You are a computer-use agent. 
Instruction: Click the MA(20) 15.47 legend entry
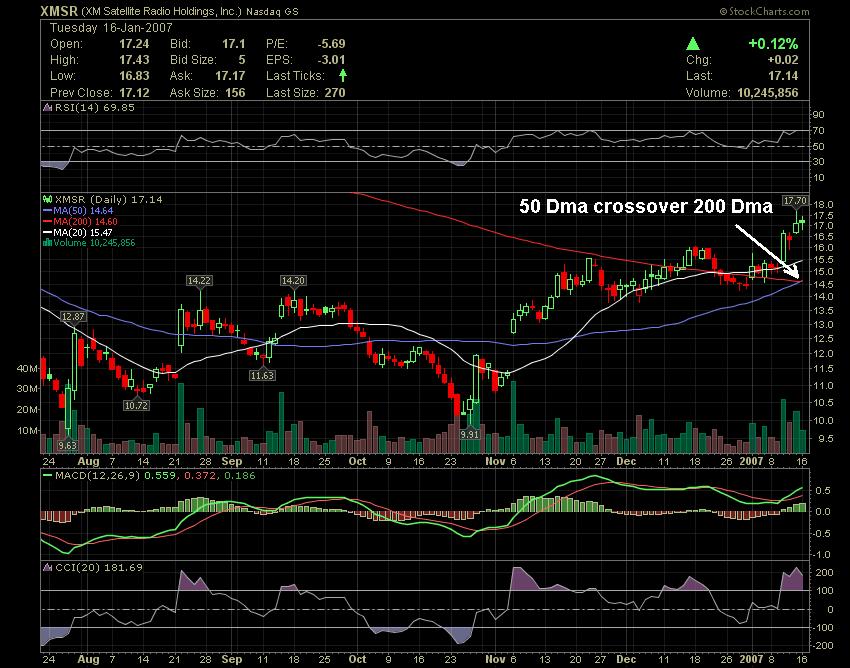[83, 233]
